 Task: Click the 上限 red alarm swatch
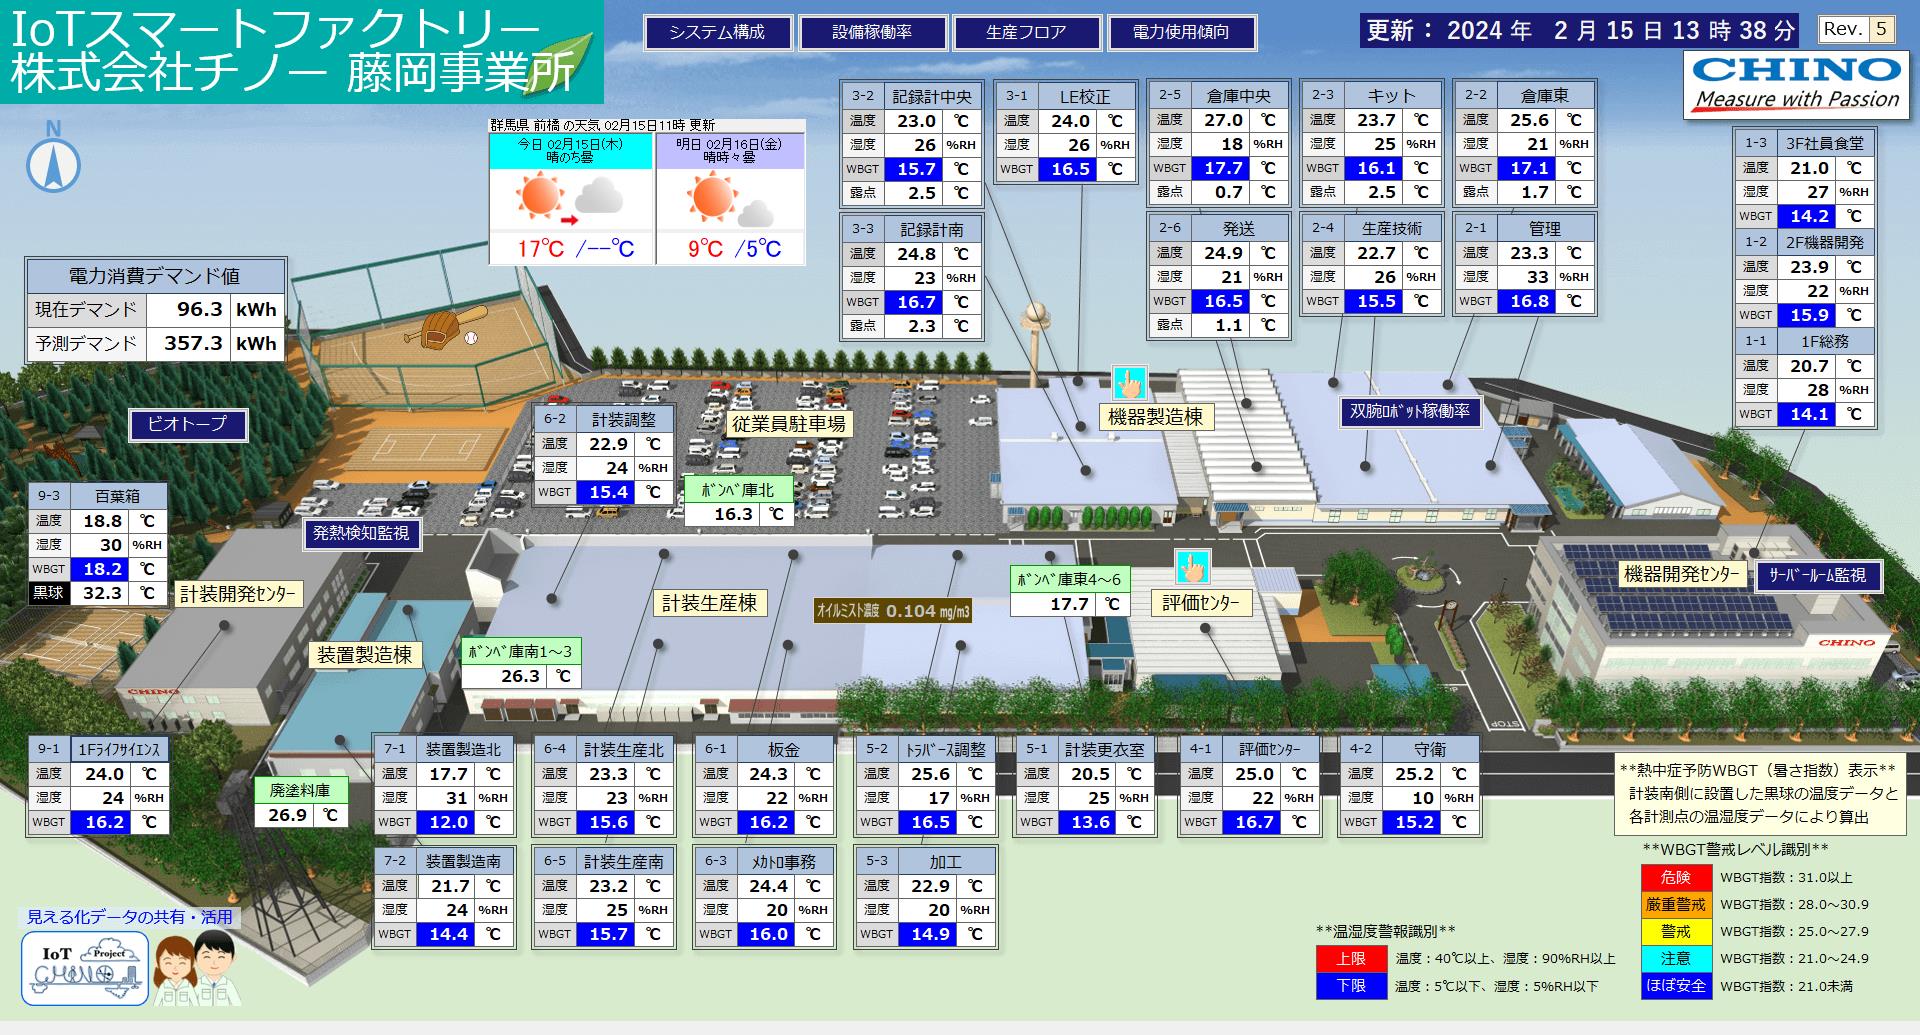[x=1351, y=958]
